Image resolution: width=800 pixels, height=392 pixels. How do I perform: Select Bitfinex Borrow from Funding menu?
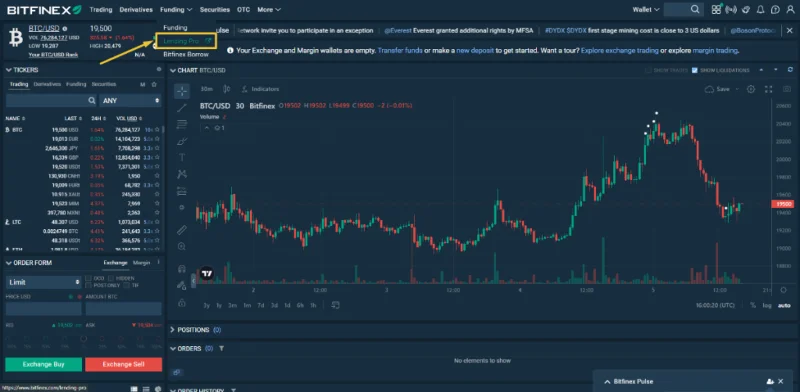186,54
